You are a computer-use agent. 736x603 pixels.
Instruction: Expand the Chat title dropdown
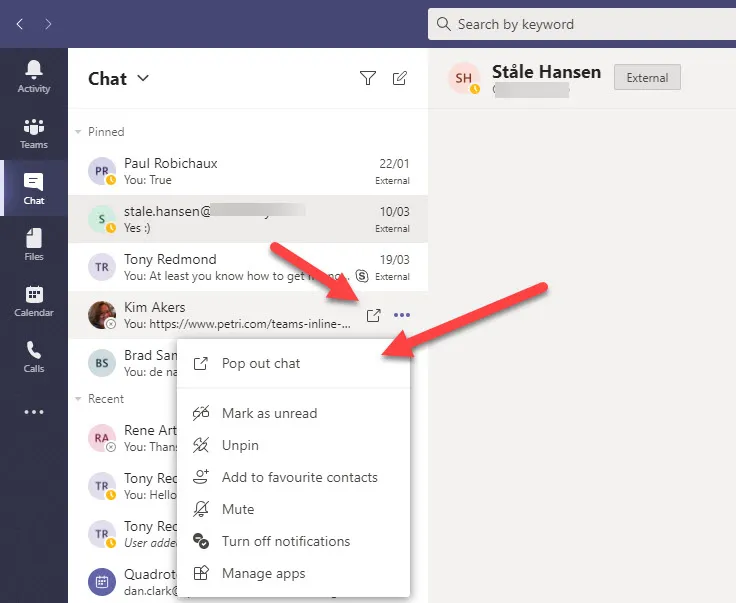click(x=143, y=78)
